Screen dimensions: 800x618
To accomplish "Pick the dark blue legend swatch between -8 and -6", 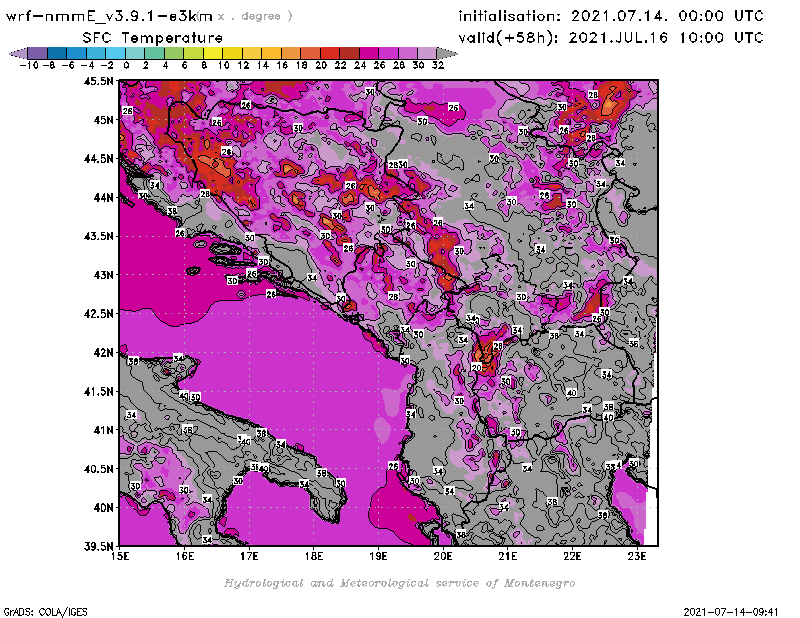I will coord(57,53).
